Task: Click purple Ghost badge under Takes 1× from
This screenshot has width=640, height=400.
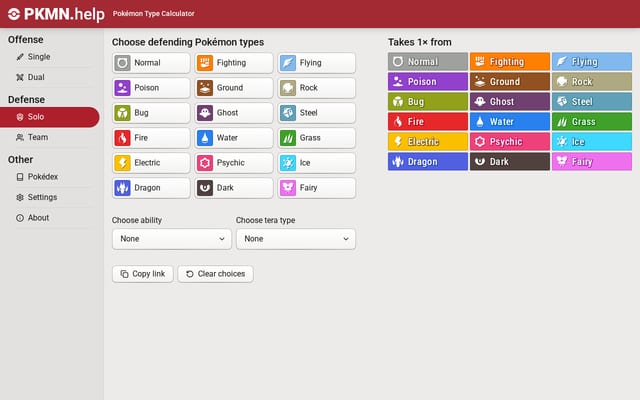Action: [510, 102]
